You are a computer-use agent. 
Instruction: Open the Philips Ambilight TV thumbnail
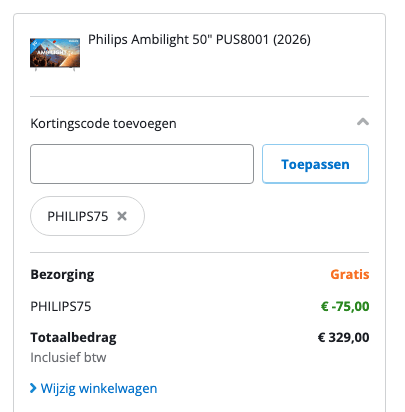click(55, 55)
